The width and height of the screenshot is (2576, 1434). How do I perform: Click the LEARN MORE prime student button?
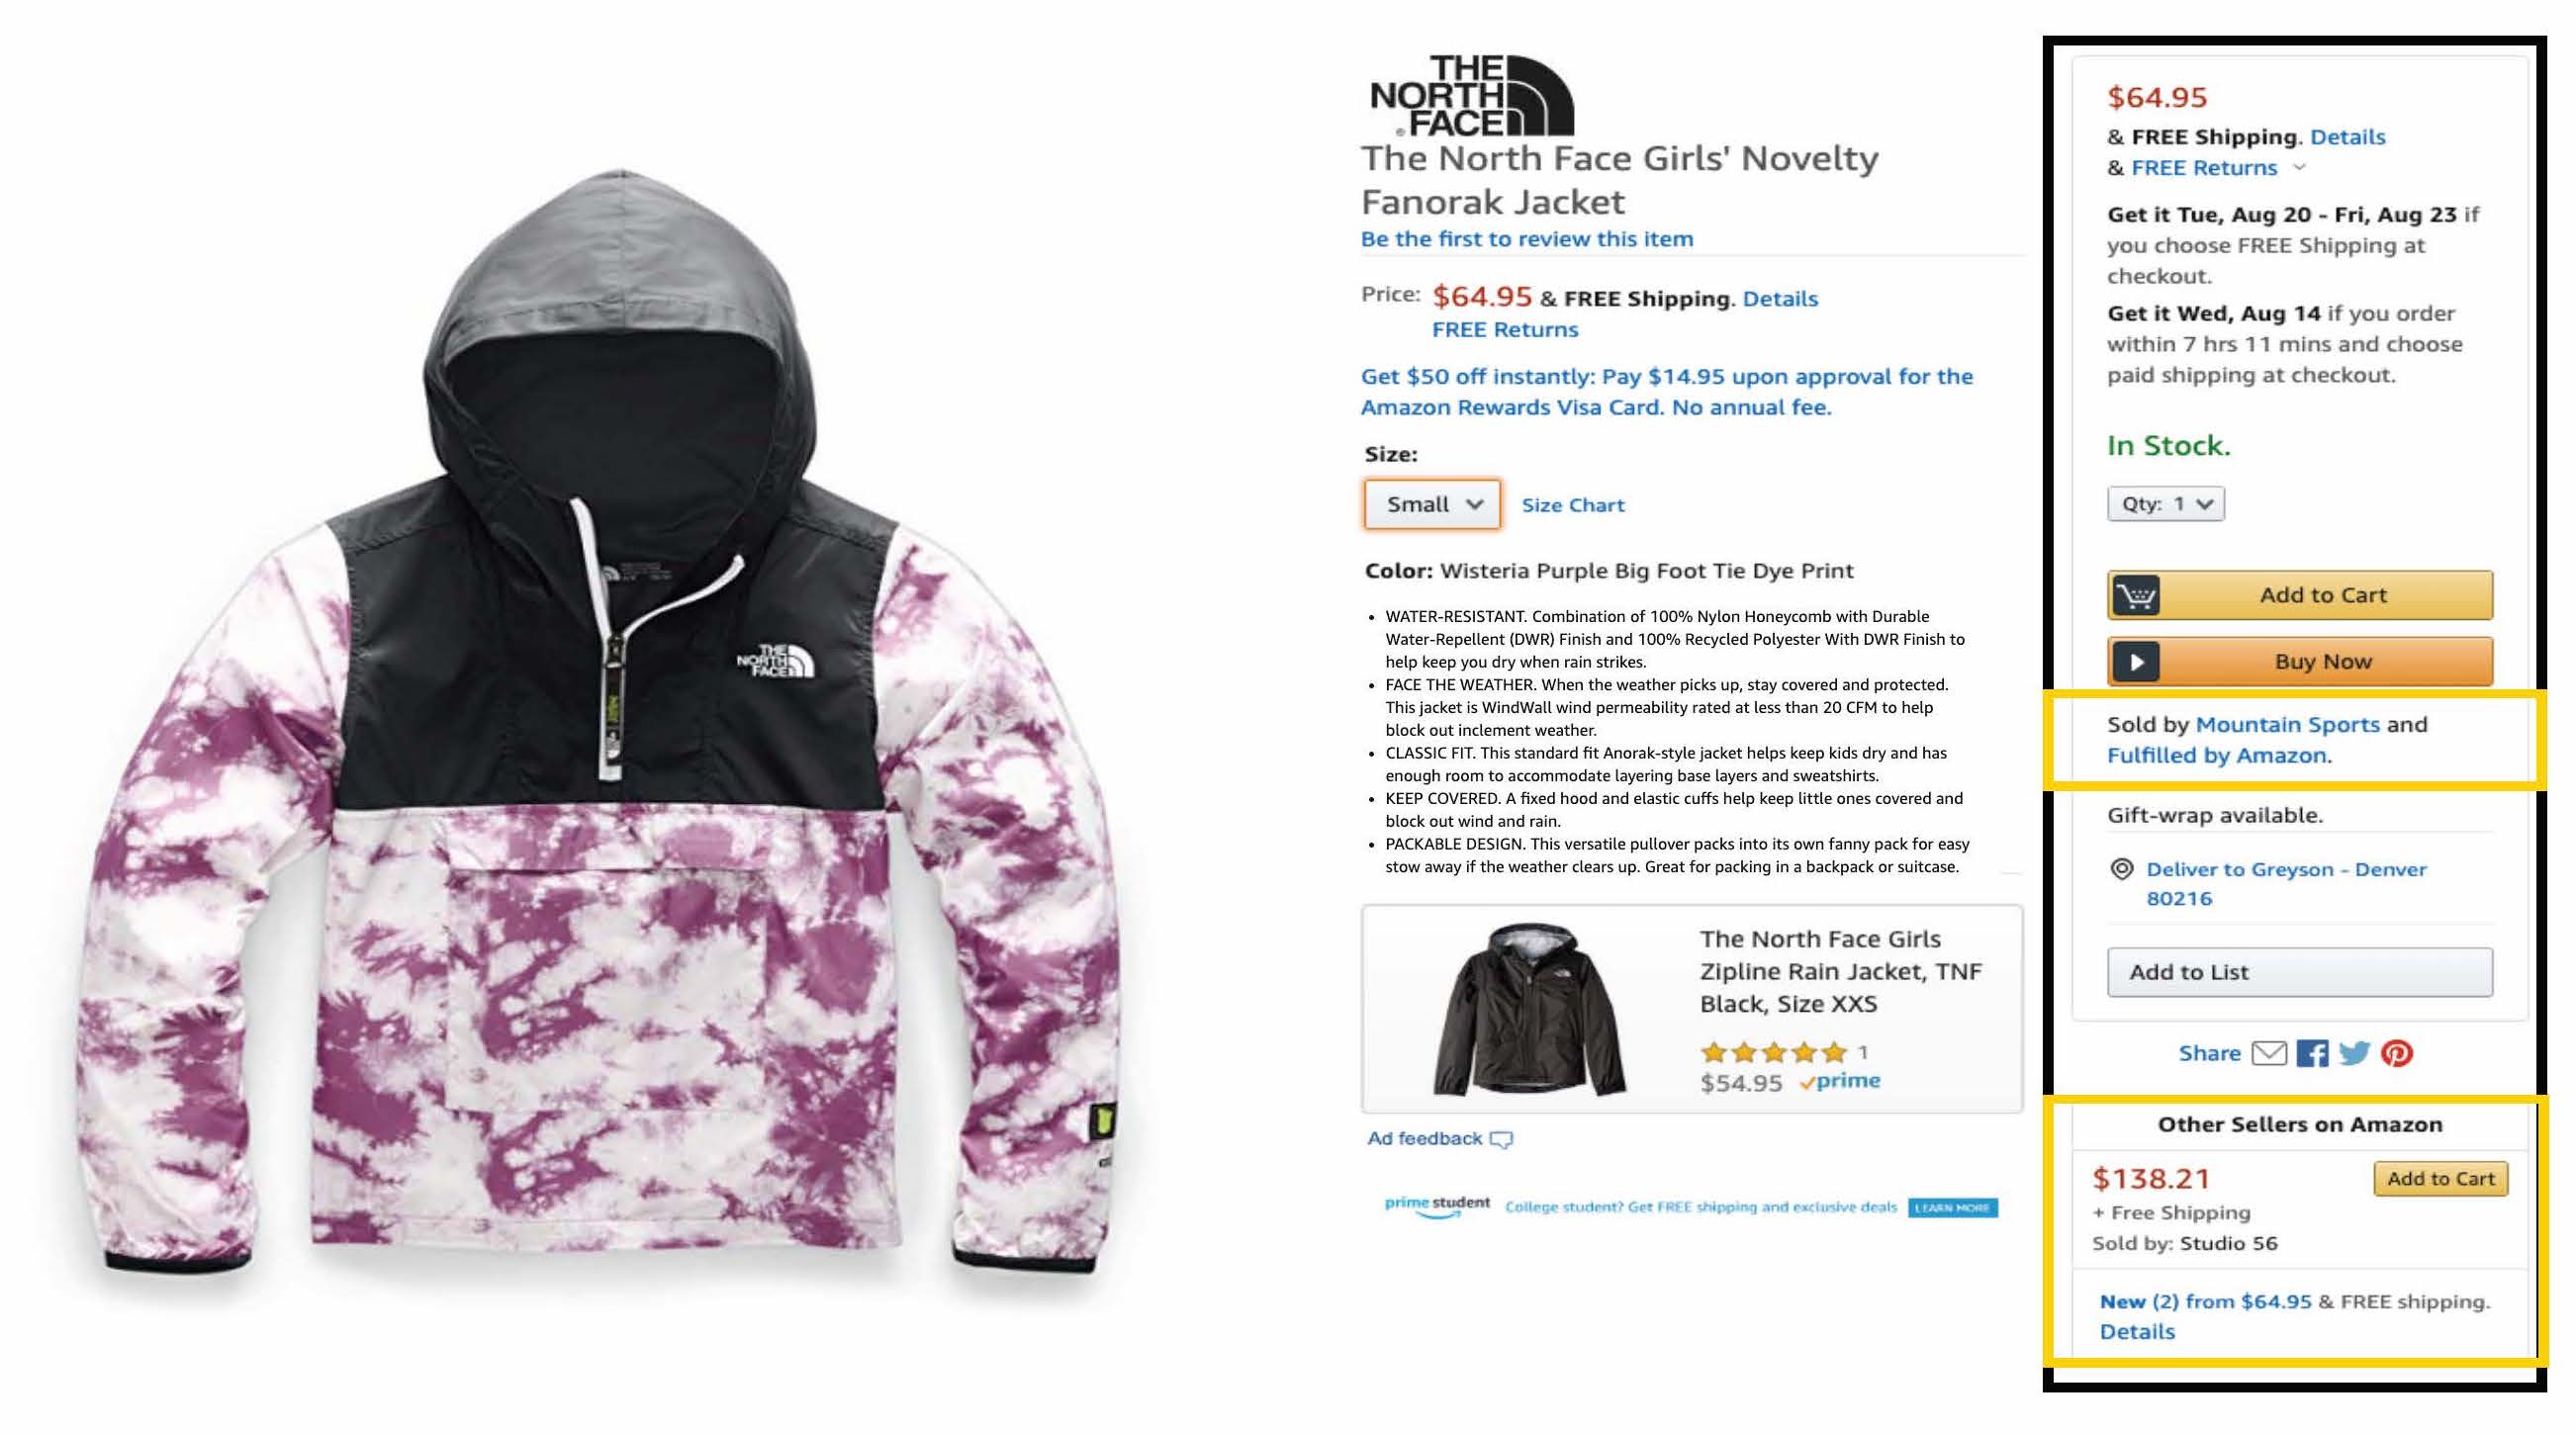pyautogui.click(x=1953, y=1208)
